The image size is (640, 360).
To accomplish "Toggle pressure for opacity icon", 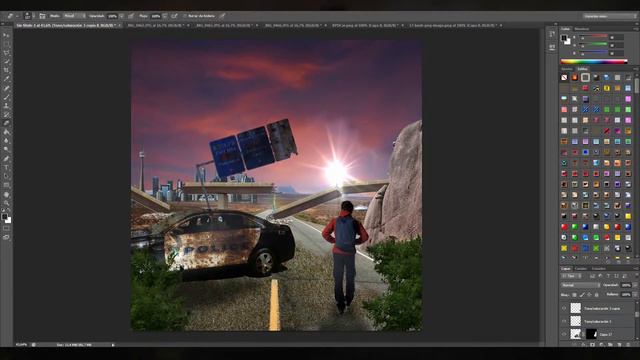I will click(131, 16).
